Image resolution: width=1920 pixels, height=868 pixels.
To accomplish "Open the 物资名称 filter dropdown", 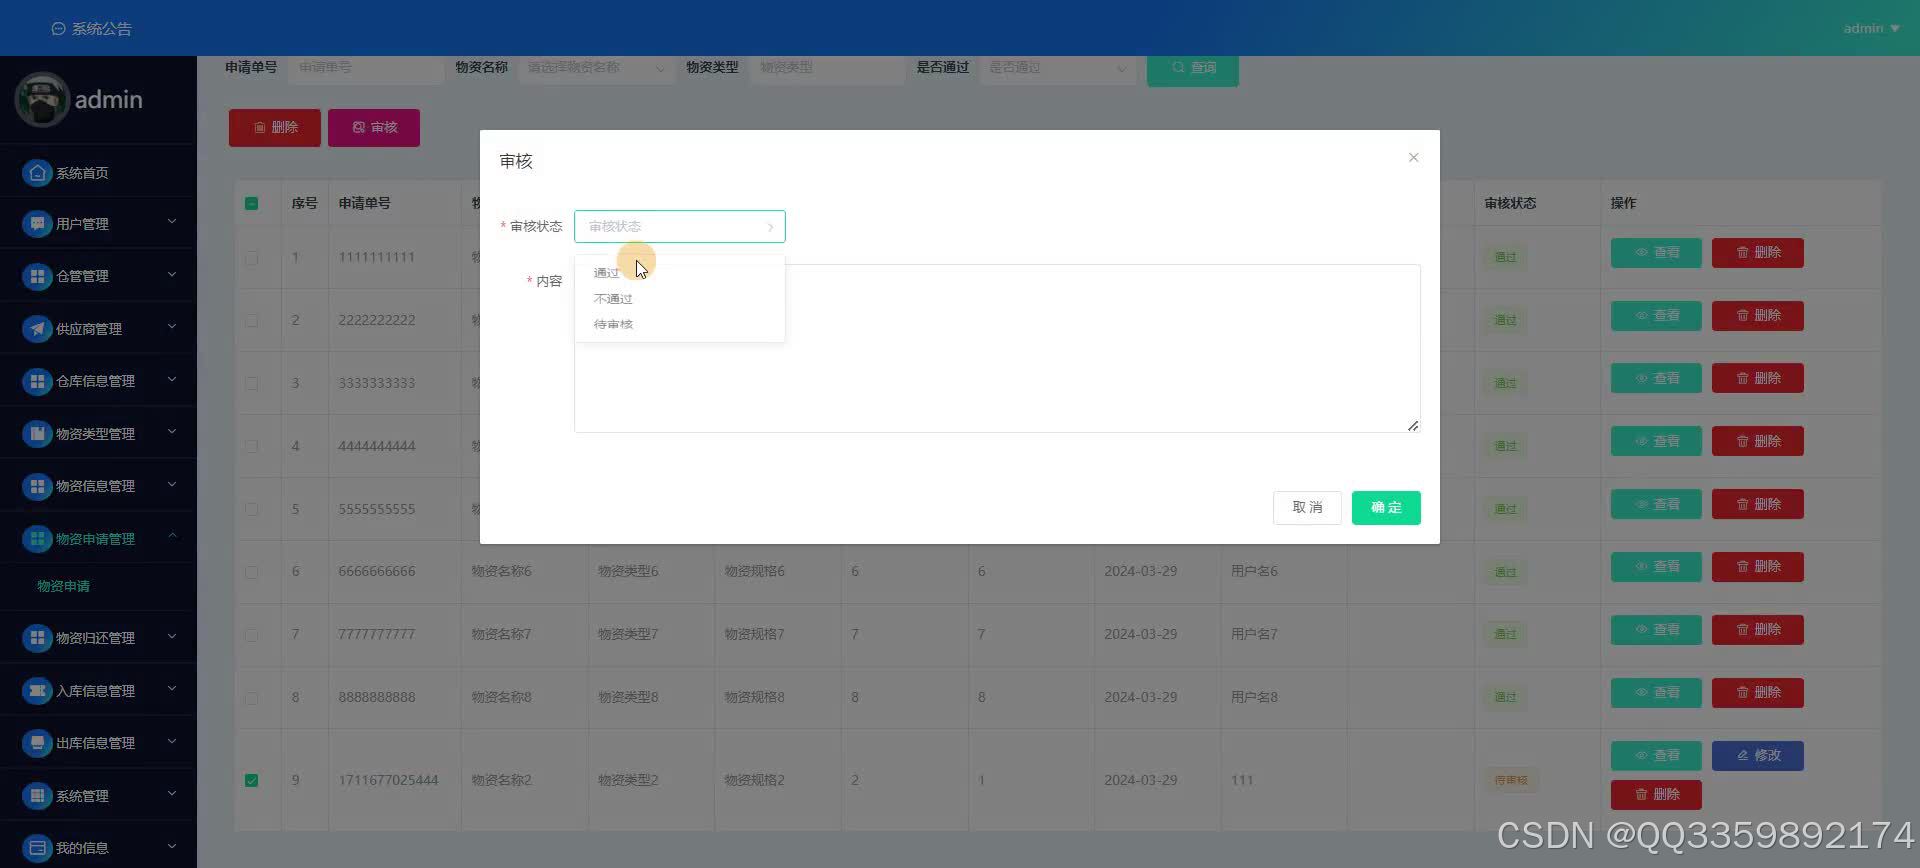I will pyautogui.click(x=596, y=67).
